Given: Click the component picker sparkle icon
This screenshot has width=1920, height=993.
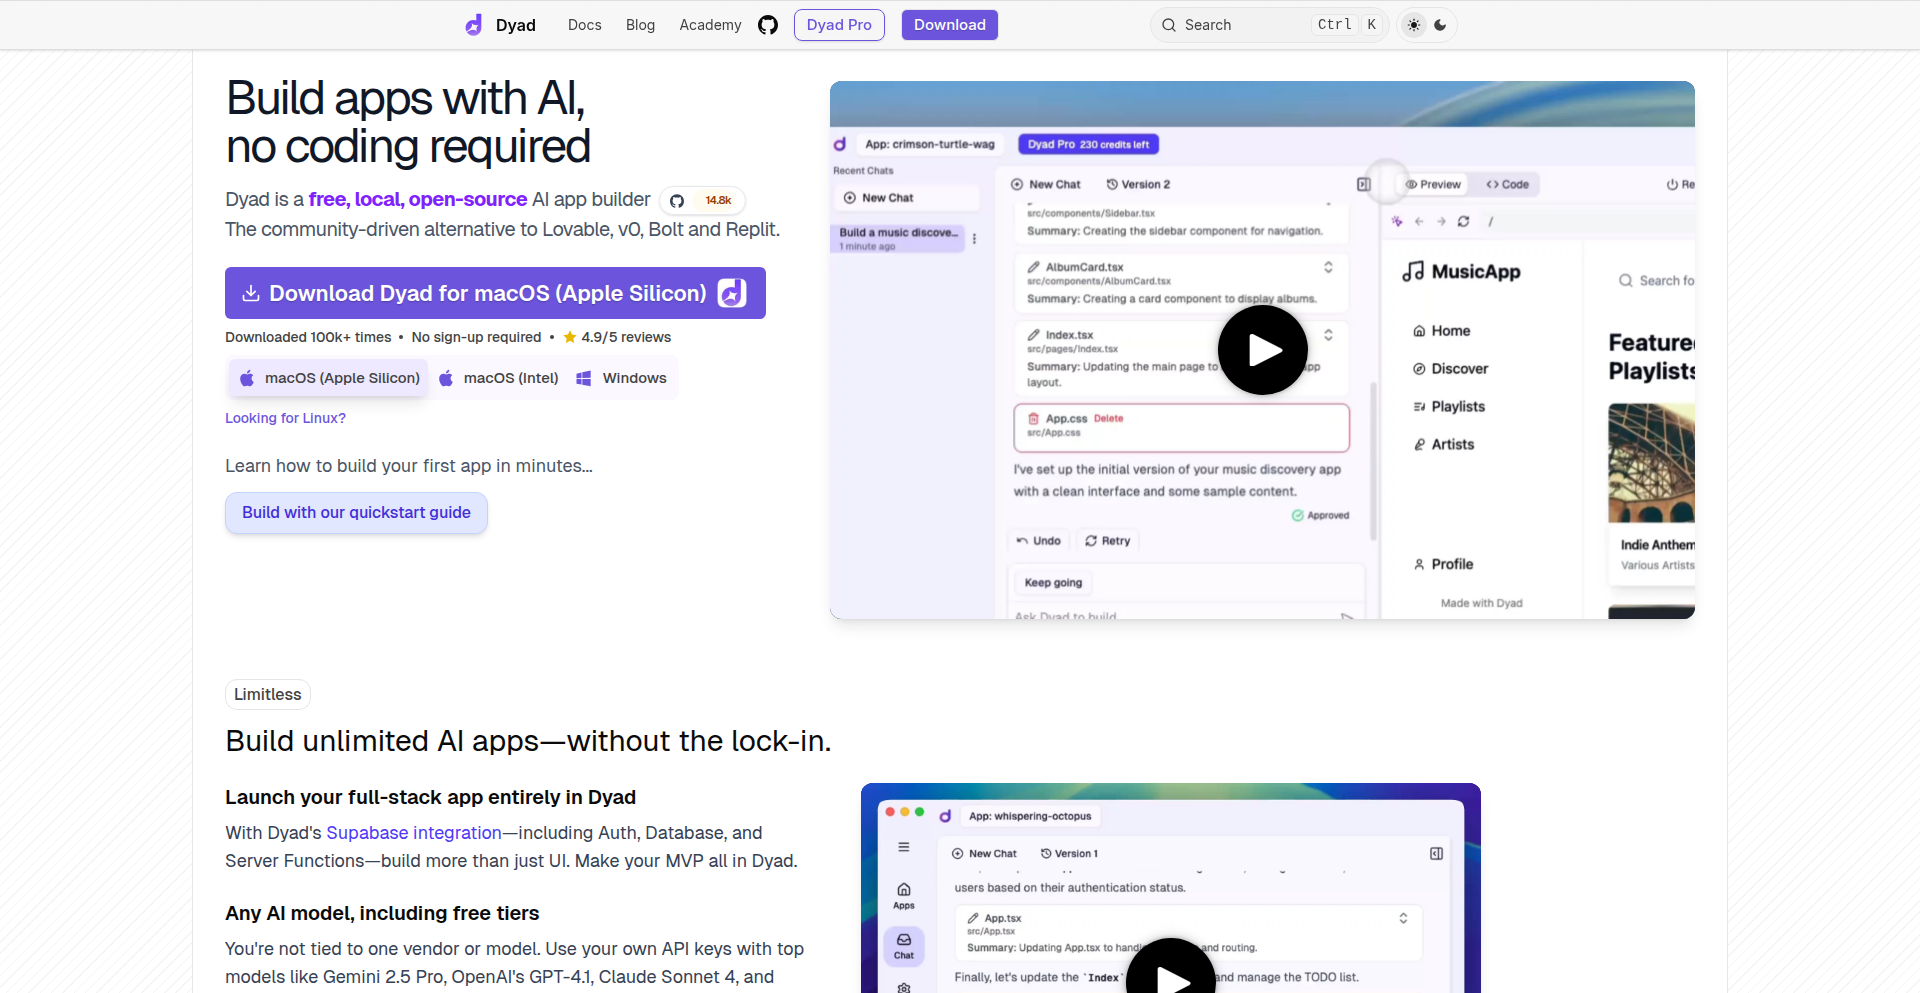Looking at the screenshot, I should 1397,221.
